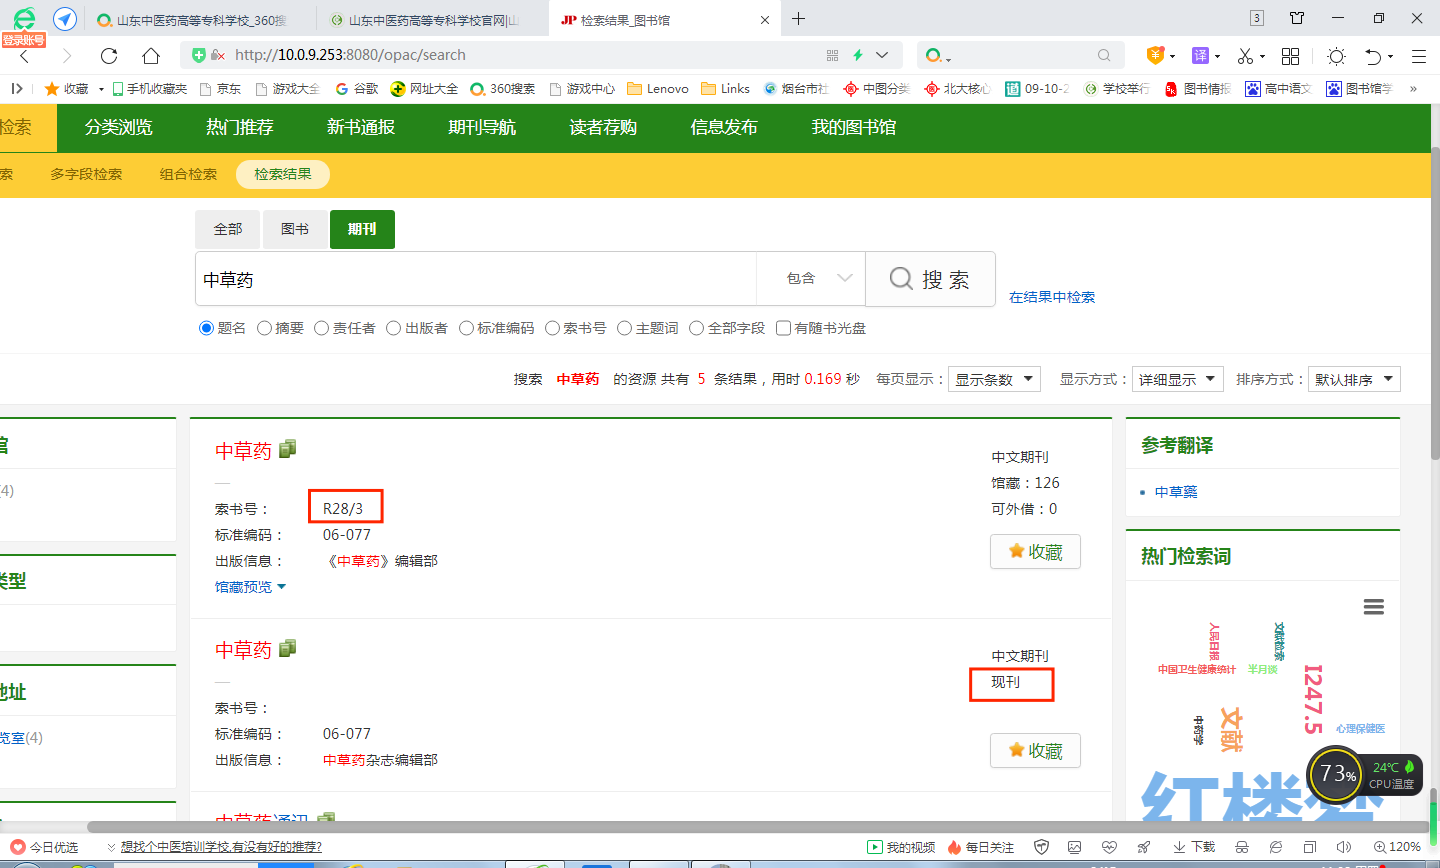Enable the 有随书光盘 checkbox

click(784, 328)
